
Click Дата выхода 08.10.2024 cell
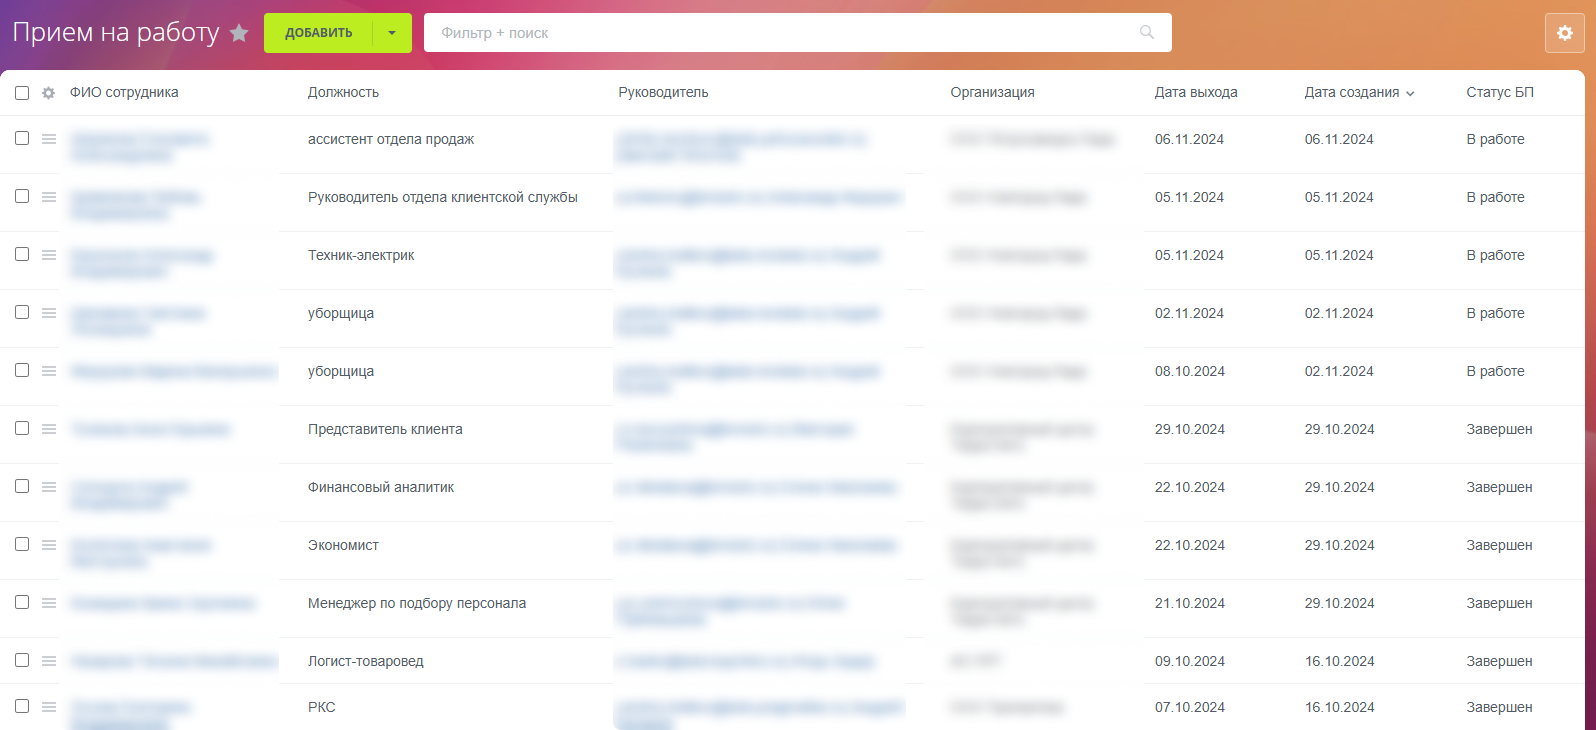tap(1189, 371)
